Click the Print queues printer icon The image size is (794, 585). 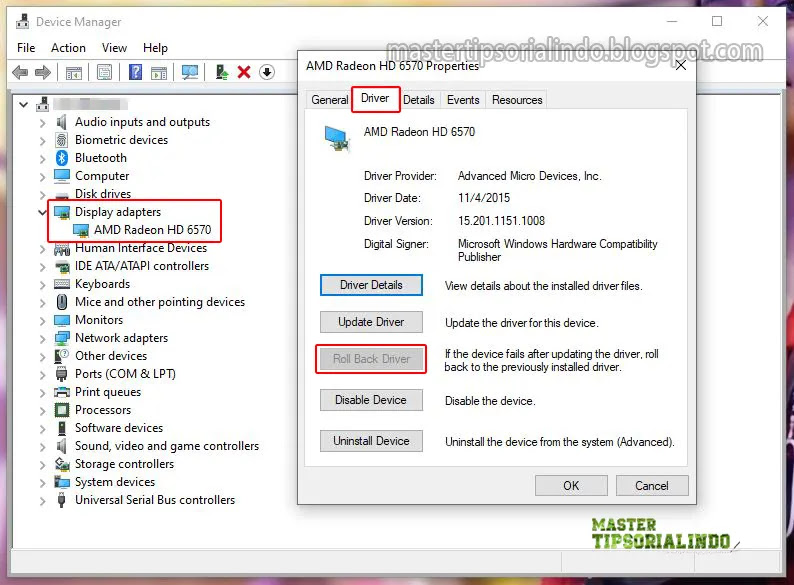tap(62, 392)
